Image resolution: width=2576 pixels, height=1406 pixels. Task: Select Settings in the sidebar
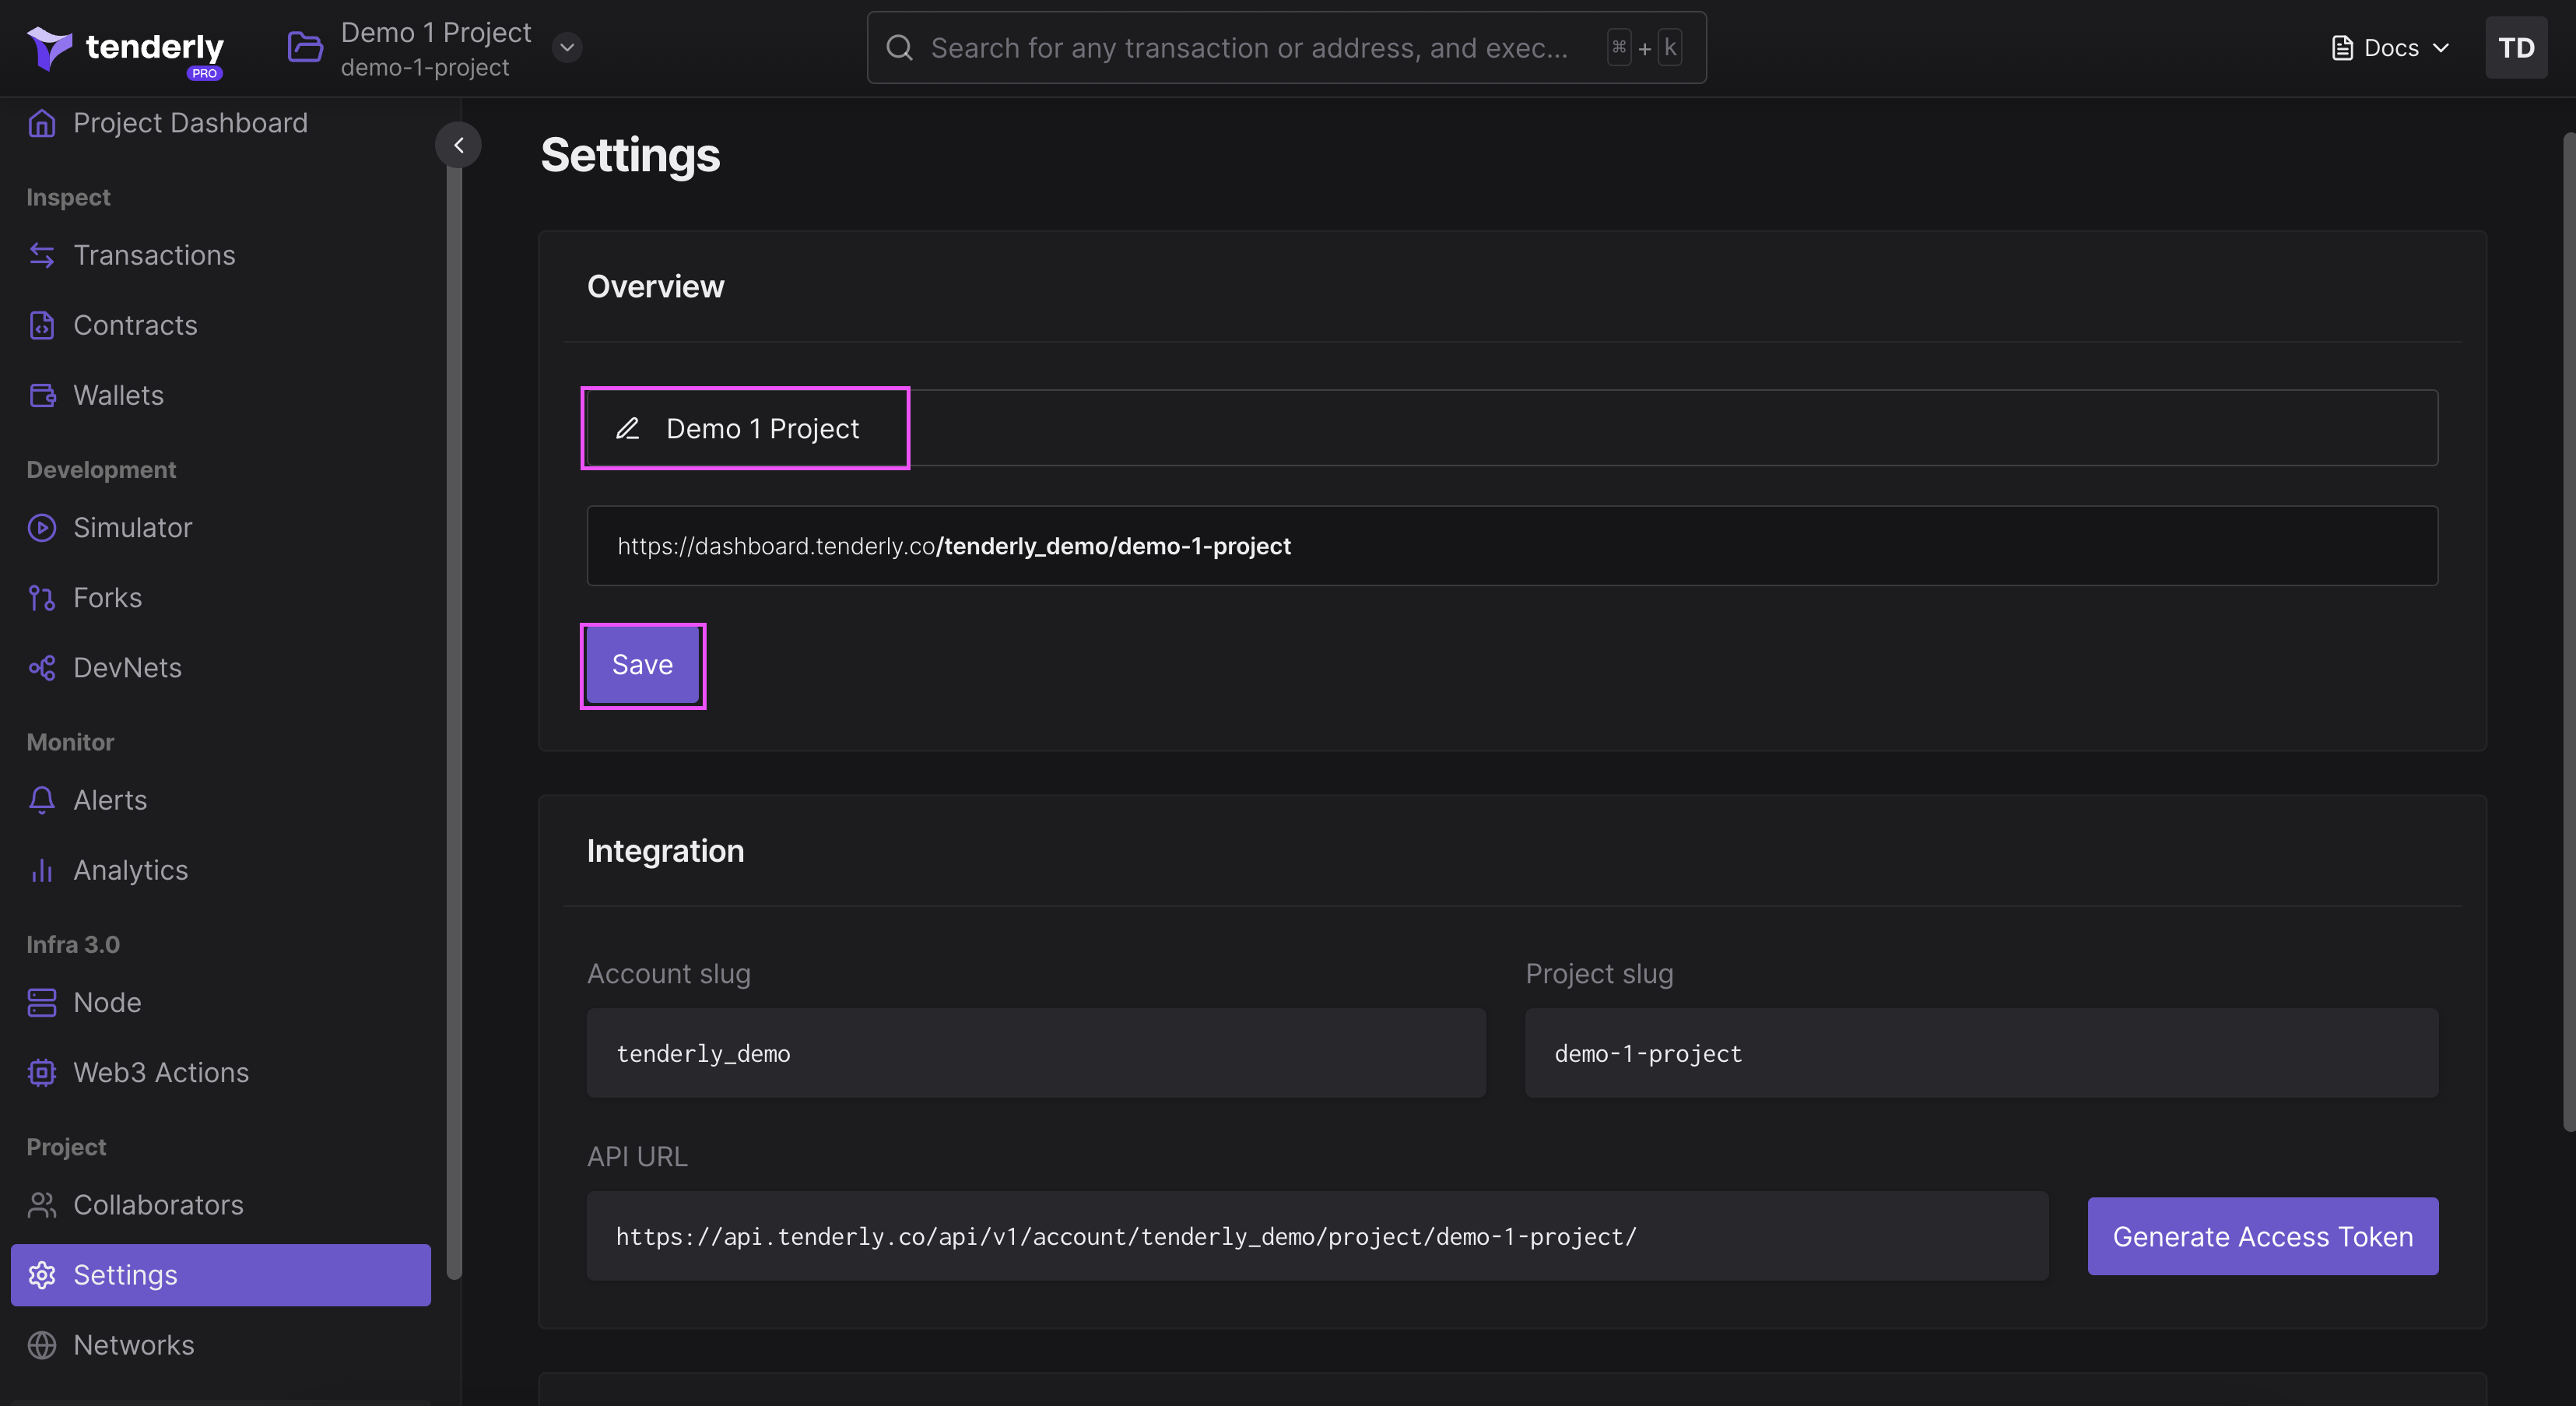tap(221, 1275)
